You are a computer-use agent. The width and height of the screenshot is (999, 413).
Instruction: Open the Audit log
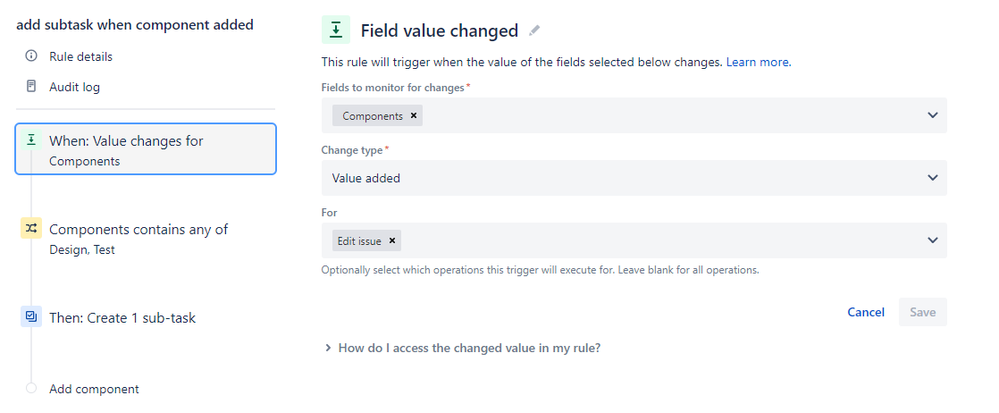75,87
